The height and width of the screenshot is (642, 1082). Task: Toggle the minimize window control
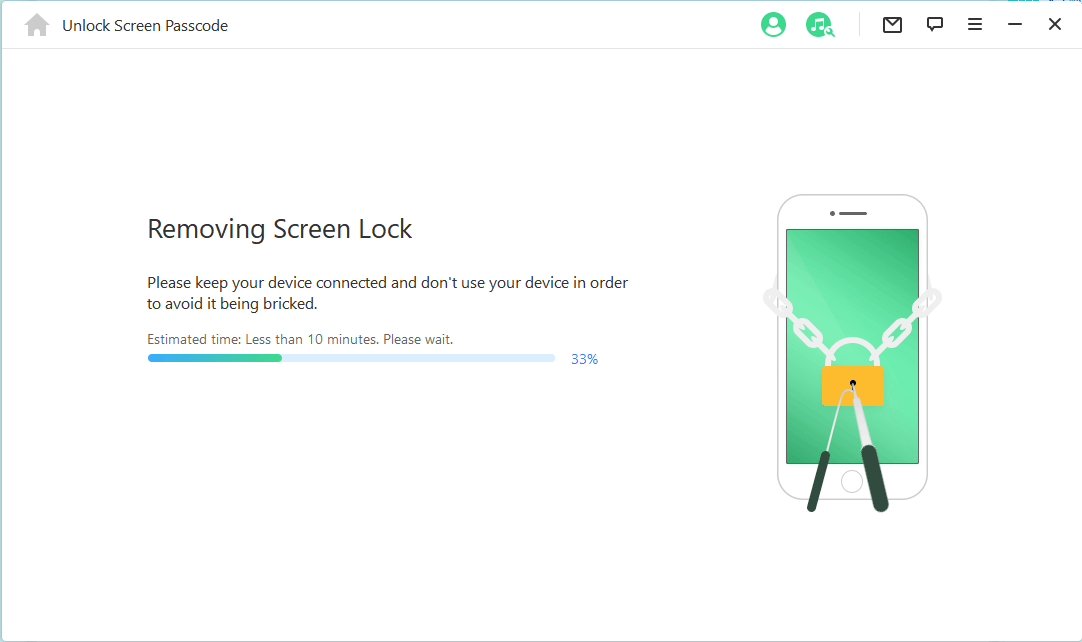tap(1014, 23)
